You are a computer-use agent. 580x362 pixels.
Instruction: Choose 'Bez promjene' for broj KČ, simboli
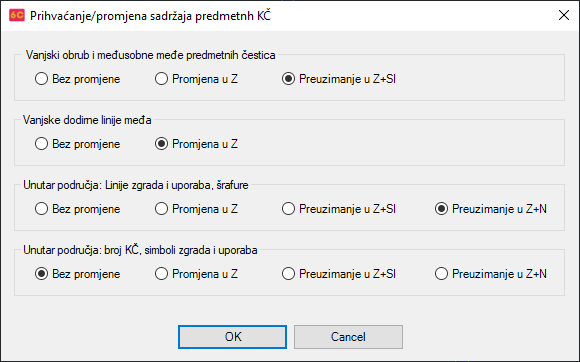[77, 274]
